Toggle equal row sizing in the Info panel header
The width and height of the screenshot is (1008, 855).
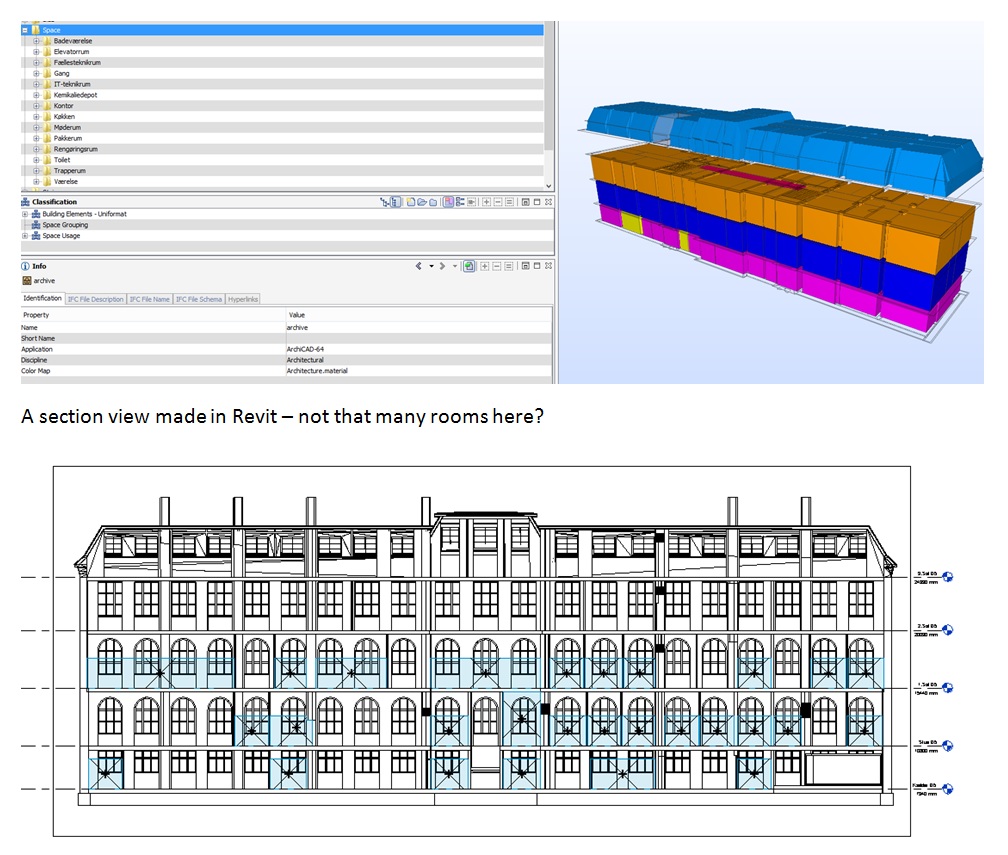[509, 266]
